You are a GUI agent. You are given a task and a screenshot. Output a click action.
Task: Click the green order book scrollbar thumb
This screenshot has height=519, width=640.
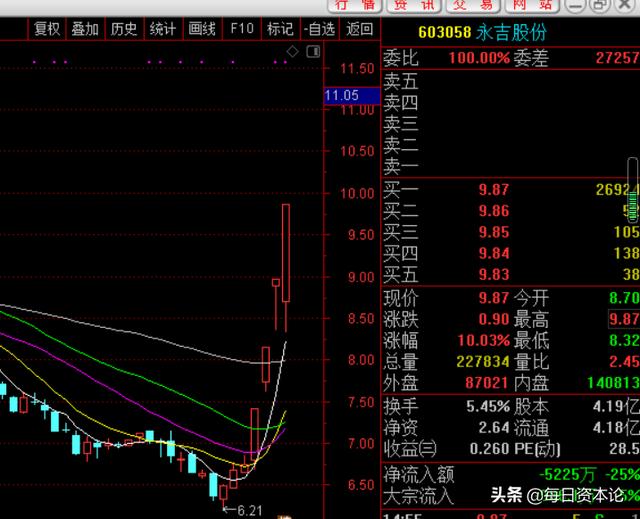pyautogui.click(x=633, y=205)
